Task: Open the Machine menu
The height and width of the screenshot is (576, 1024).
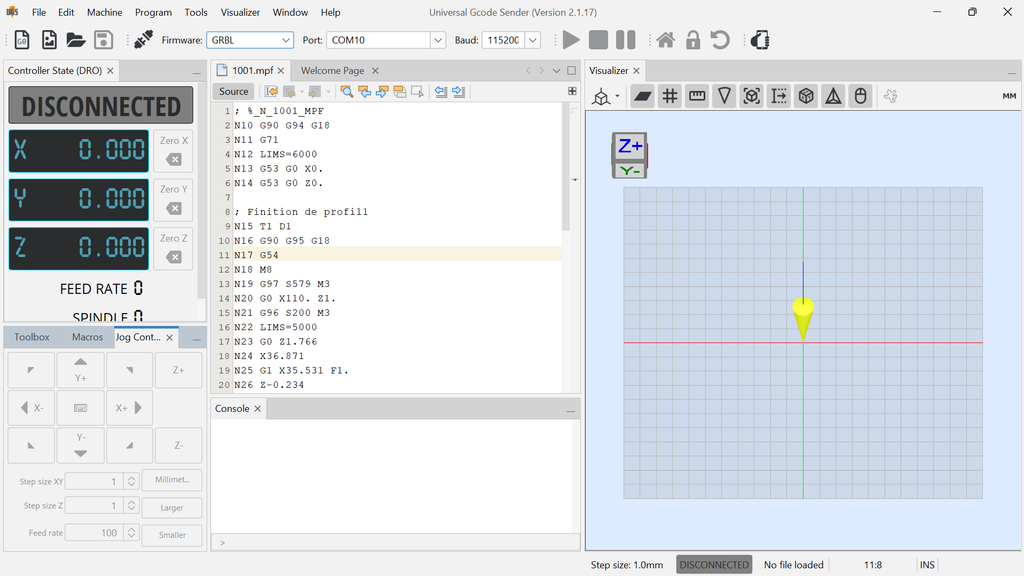Action: click(104, 12)
